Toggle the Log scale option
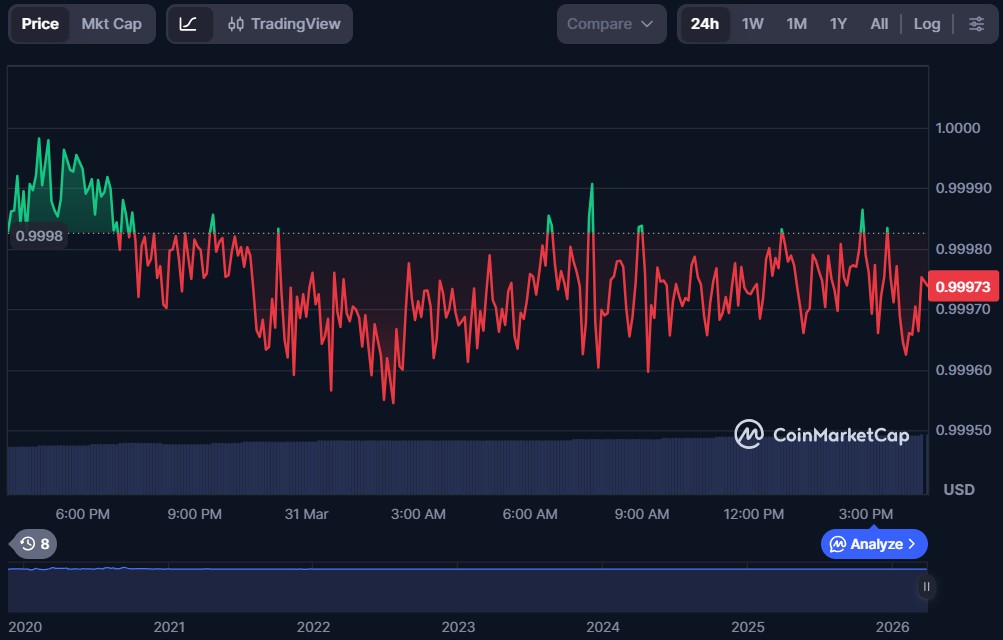This screenshot has width=1003, height=640. coord(926,24)
